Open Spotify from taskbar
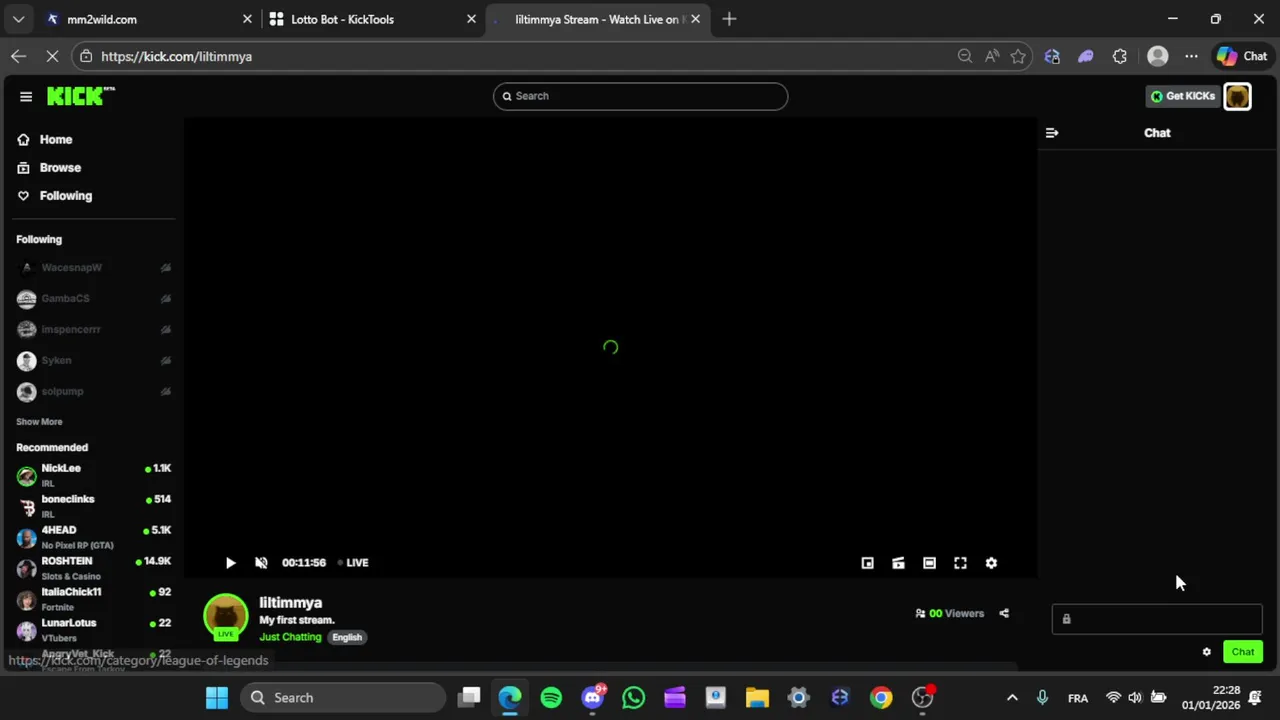The image size is (1280, 720). point(551,698)
